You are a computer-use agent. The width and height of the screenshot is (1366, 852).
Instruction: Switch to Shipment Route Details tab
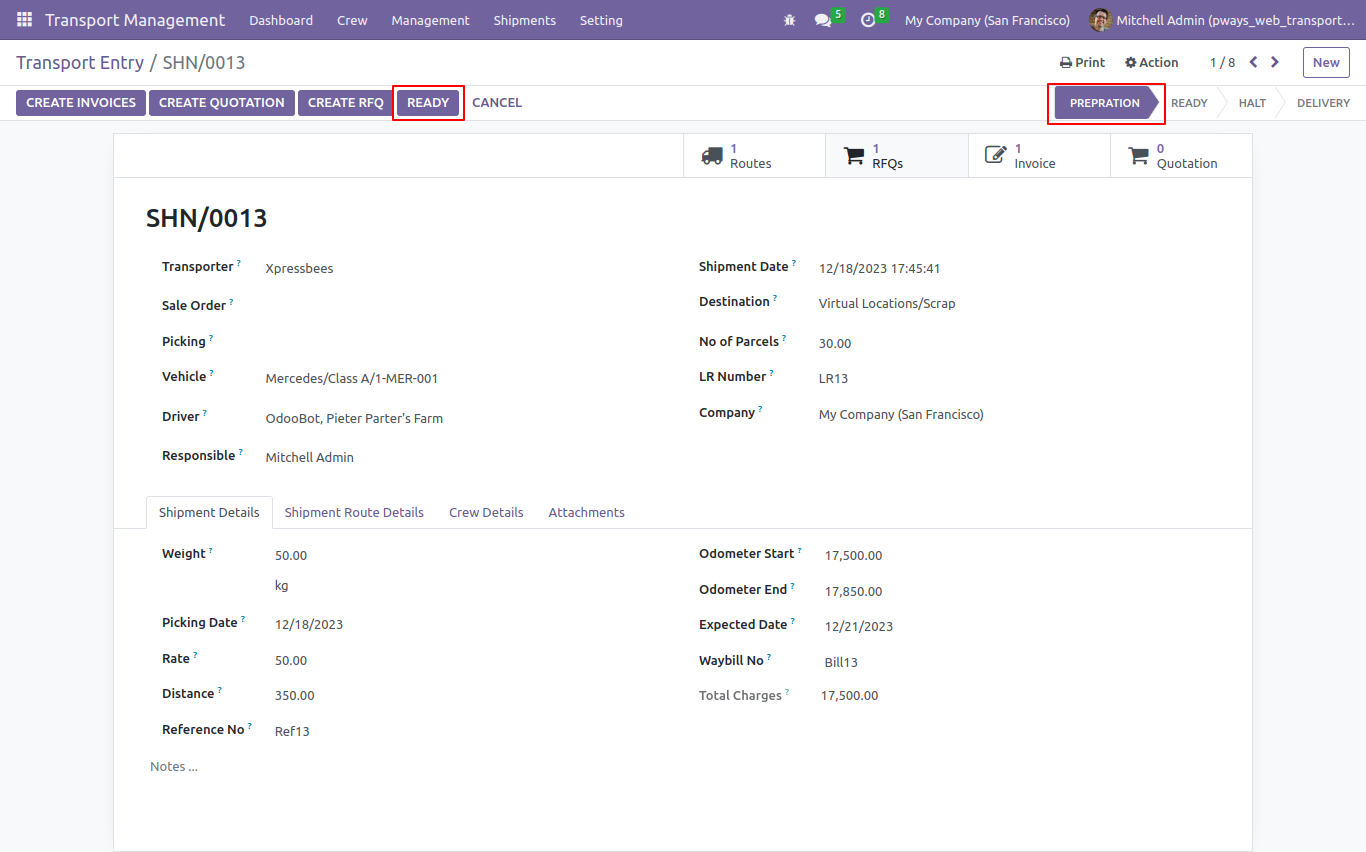[x=354, y=512]
